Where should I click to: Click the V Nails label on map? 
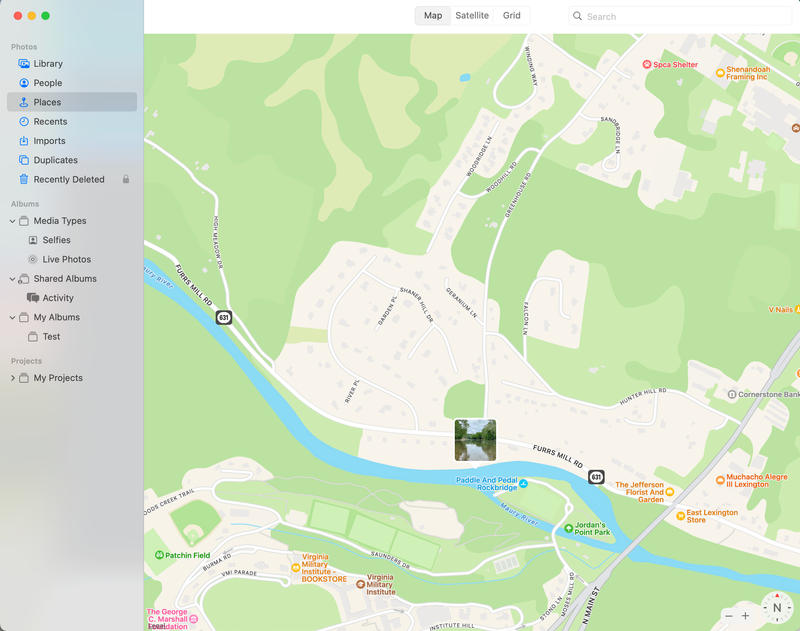pos(781,310)
